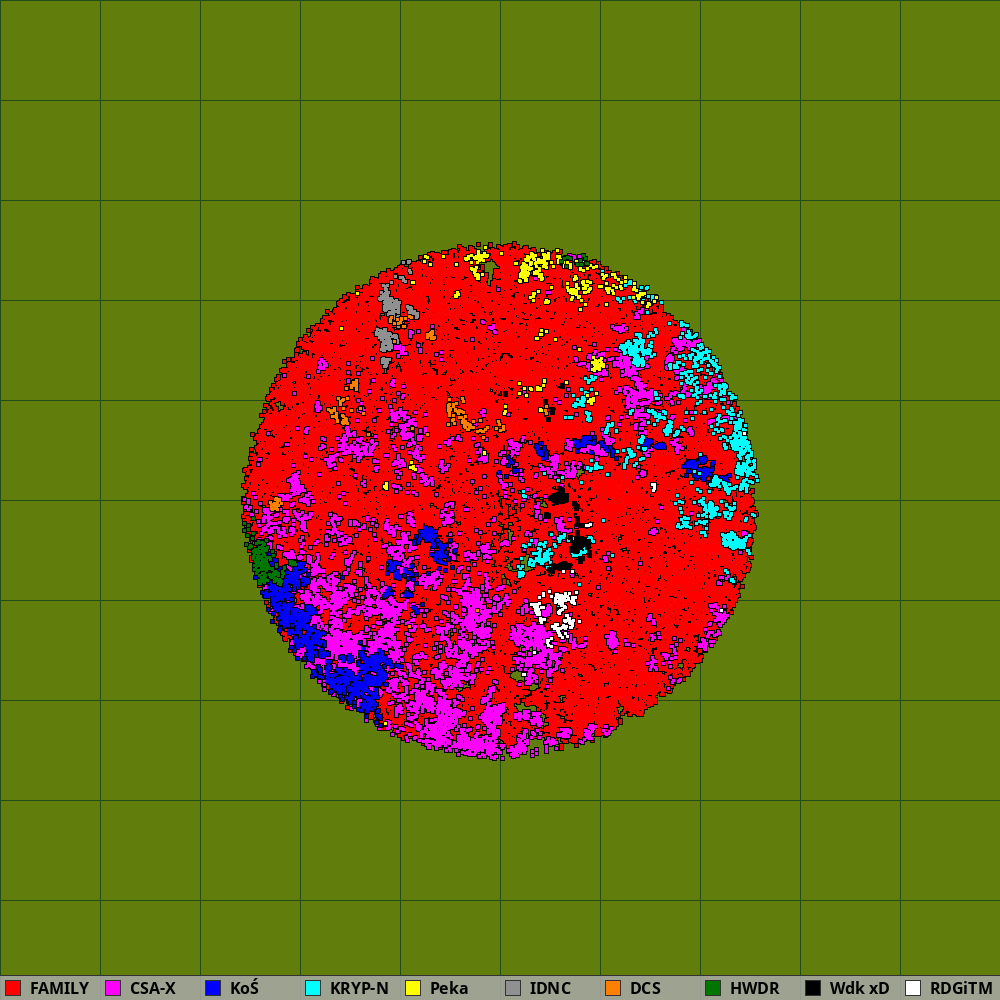Image resolution: width=1000 pixels, height=1000 pixels.
Task: Select the KRYP-N legend label
Action: pos(359,989)
